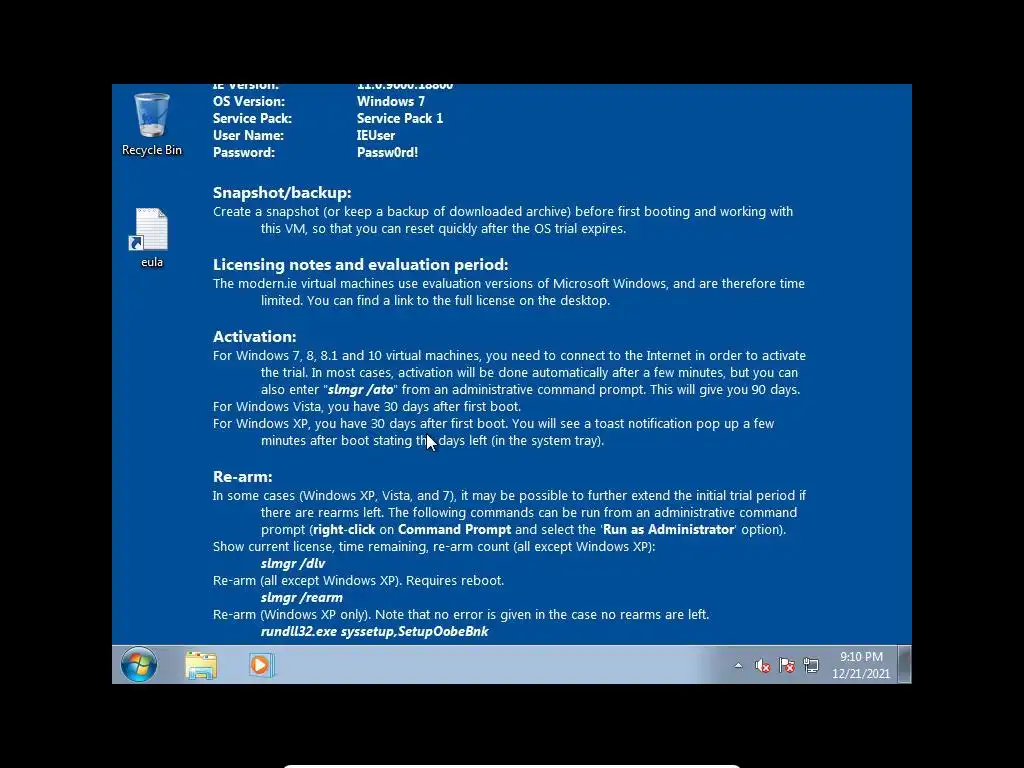Click the 'slmgr /rearm' command text
Viewport: 1024px width, 768px height.
click(x=302, y=597)
